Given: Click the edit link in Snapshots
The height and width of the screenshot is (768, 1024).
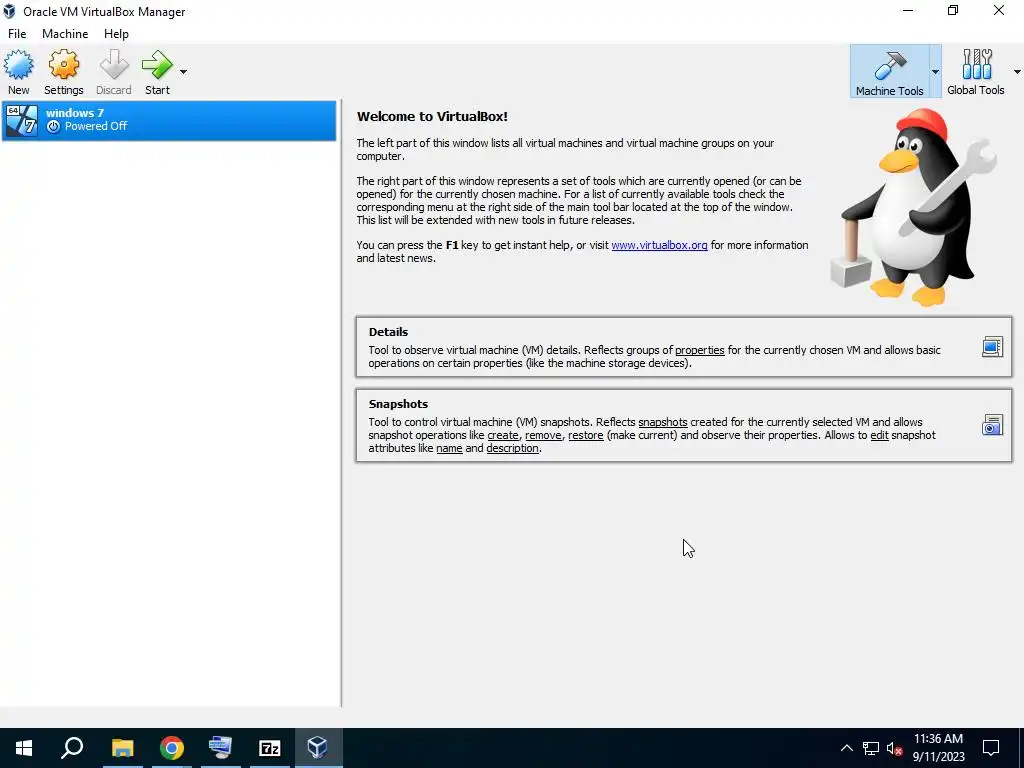Looking at the screenshot, I should click(879, 435).
